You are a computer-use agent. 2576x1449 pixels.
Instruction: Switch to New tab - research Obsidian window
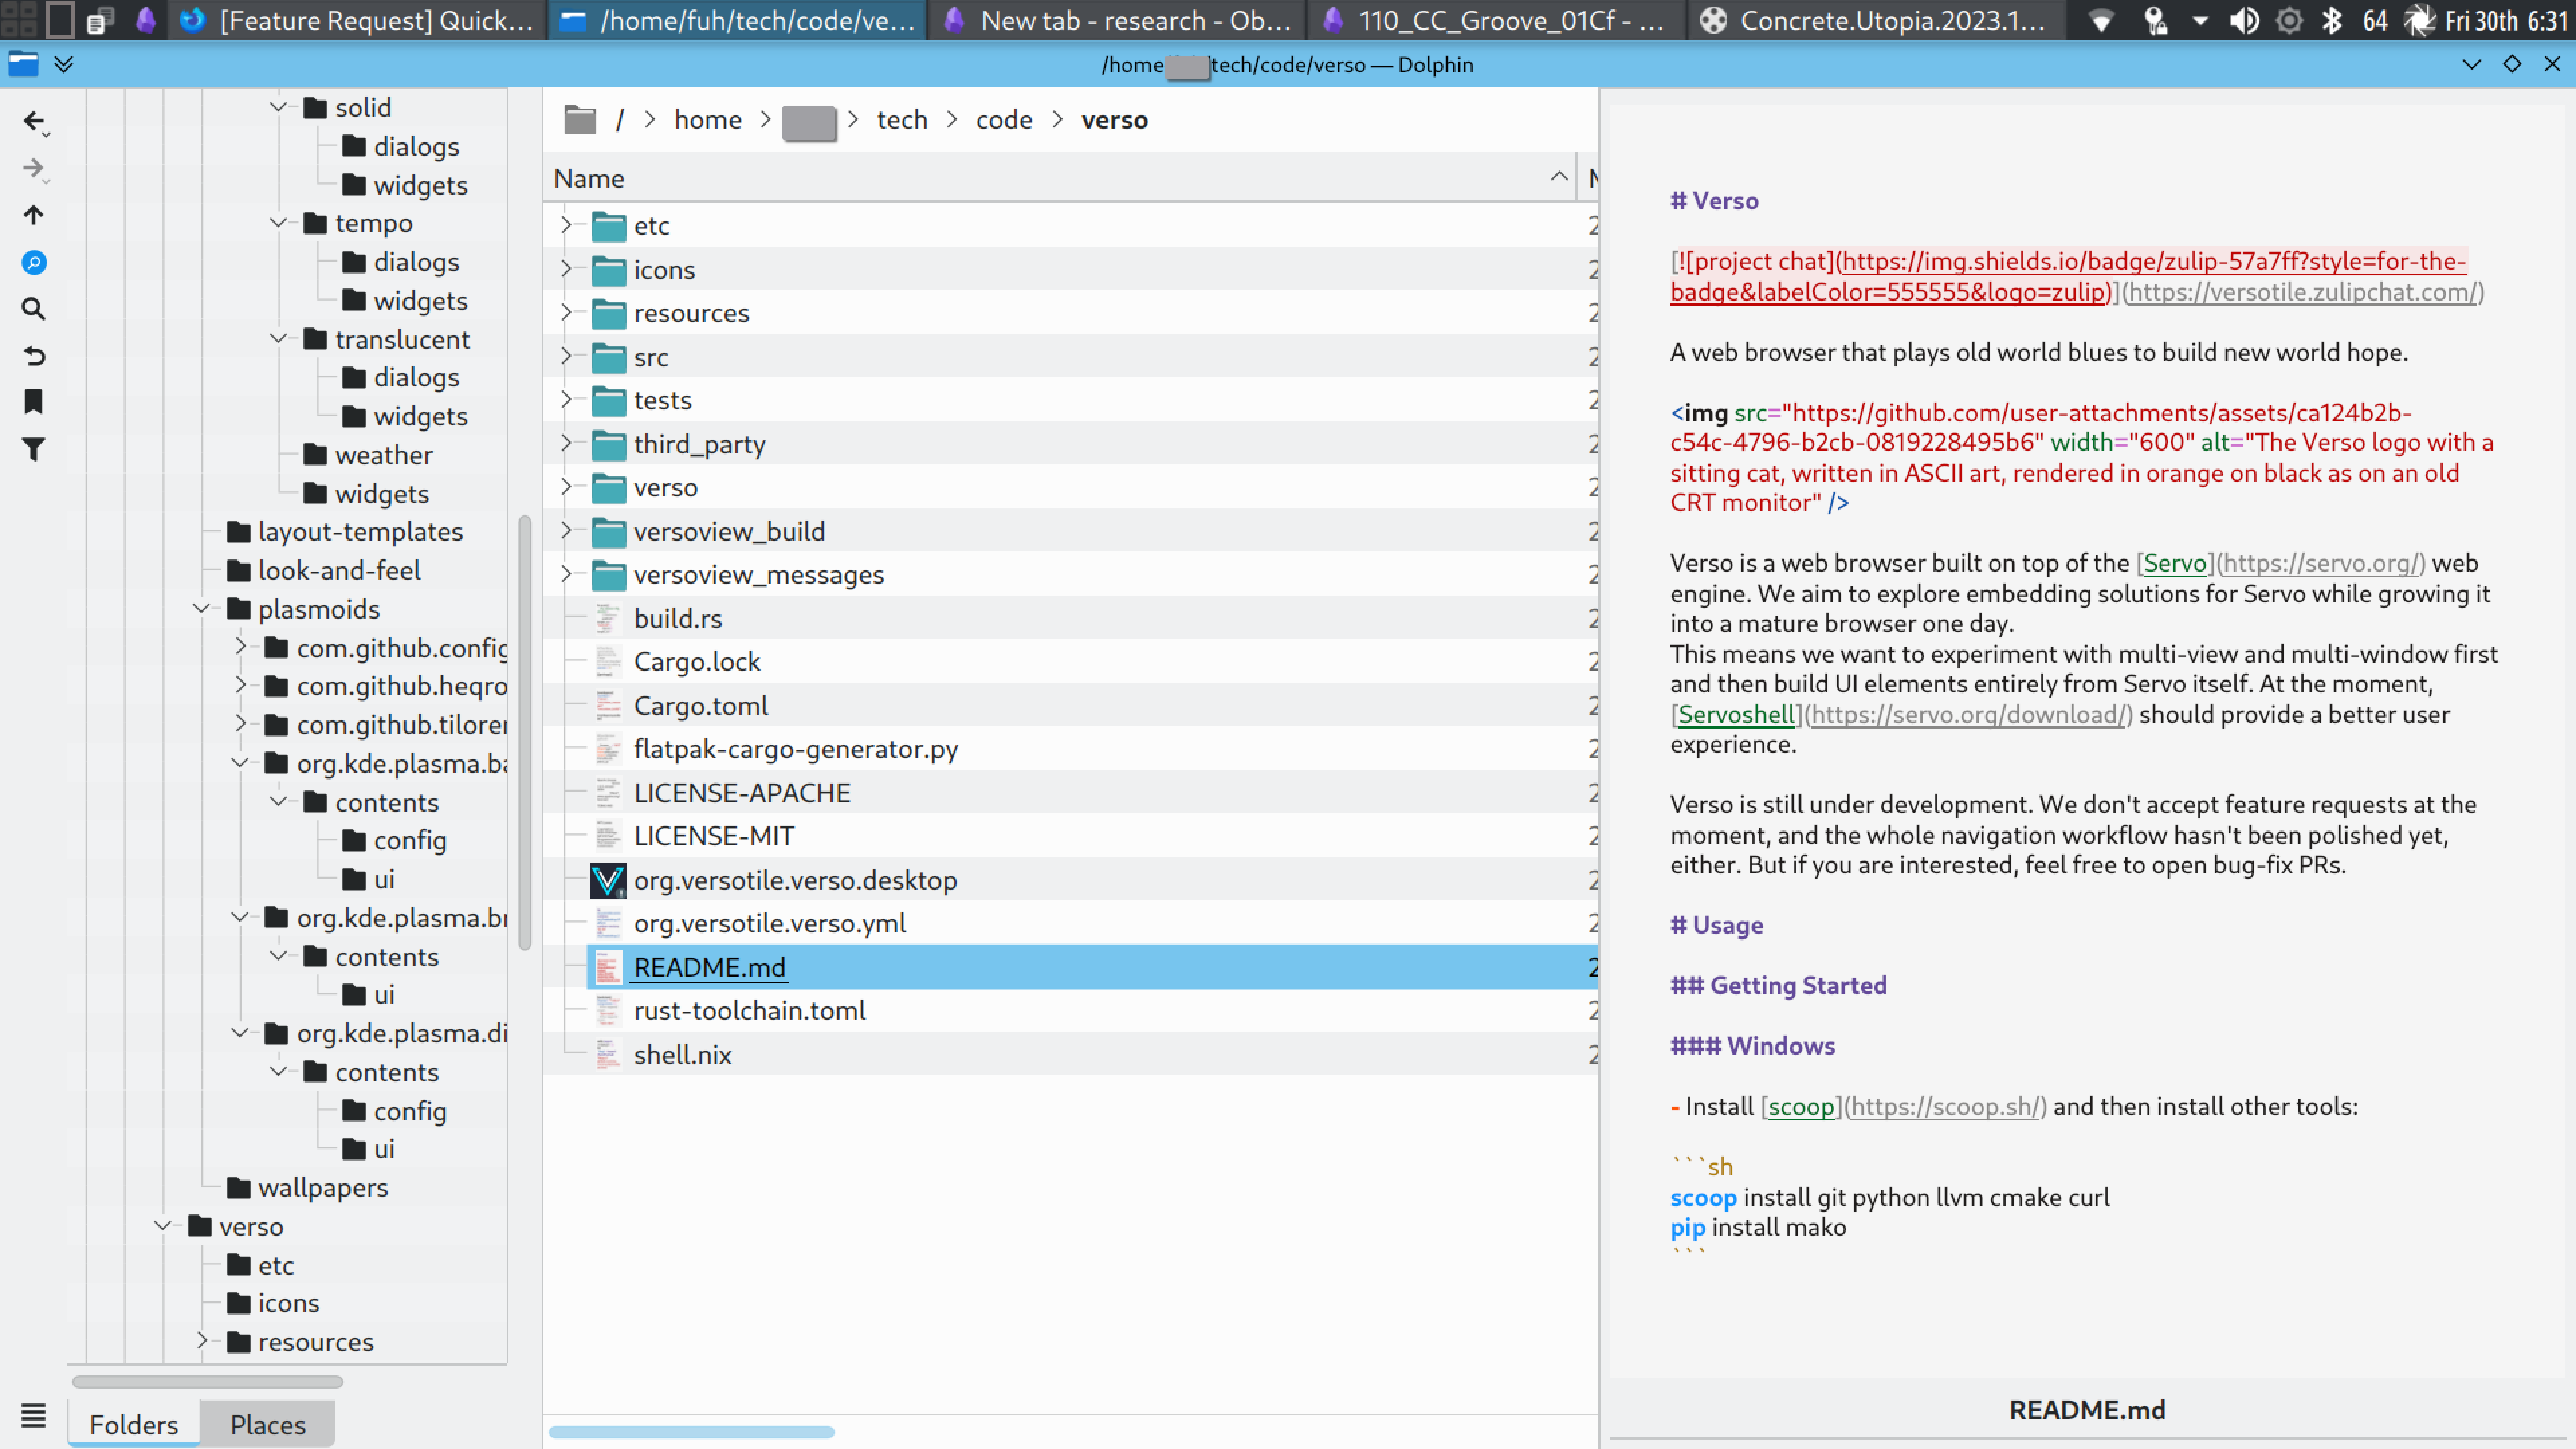pos(1116,20)
